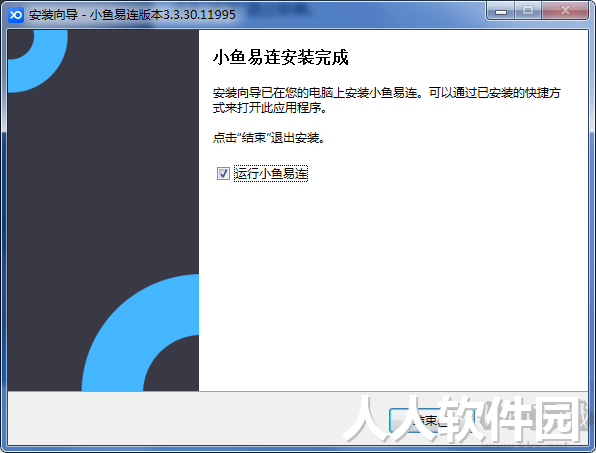
Task: Click the paragraph starting 安装向导已在您的电脑上安装
Action: point(387,100)
